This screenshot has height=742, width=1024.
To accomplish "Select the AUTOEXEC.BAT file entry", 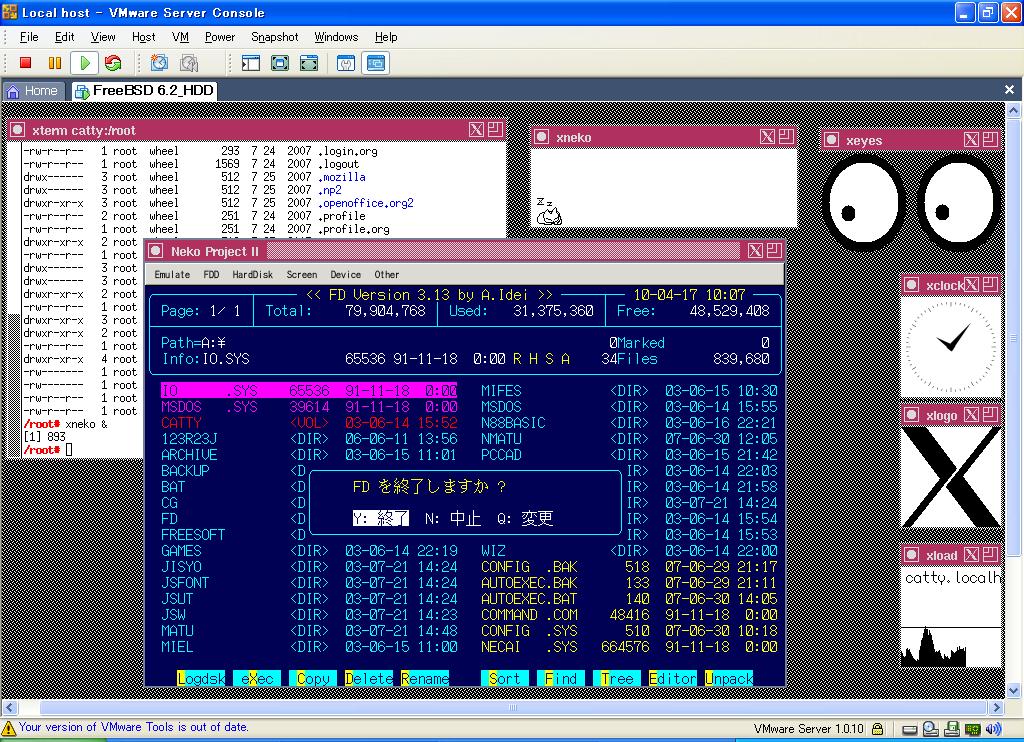I will click(629, 599).
